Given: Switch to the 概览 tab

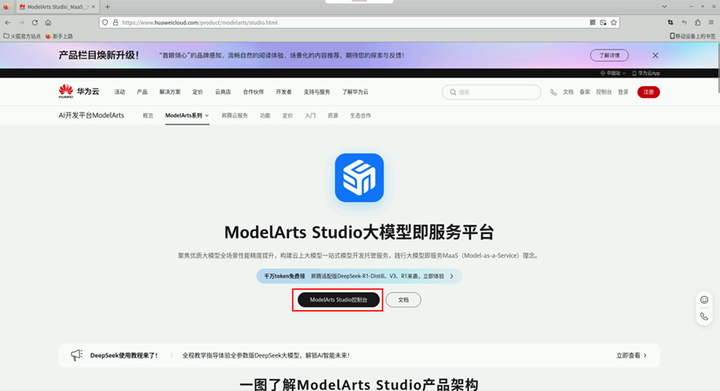Looking at the screenshot, I should click(148, 116).
